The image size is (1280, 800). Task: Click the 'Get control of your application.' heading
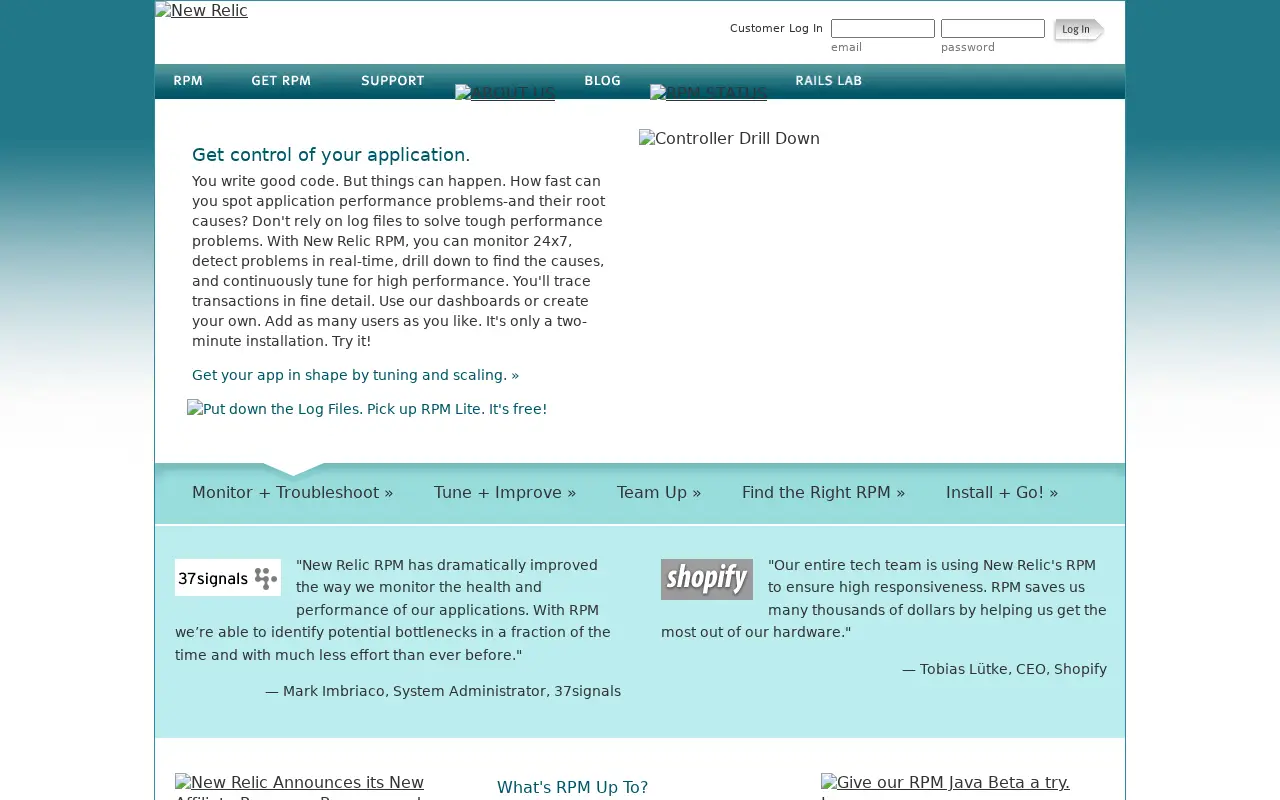coord(331,155)
